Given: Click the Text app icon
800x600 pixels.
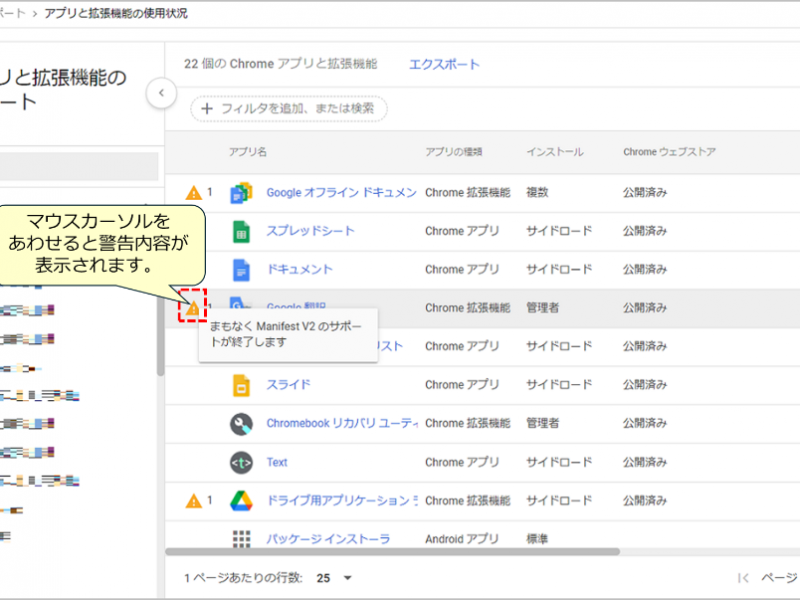Looking at the screenshot, I should (x=241, y=462).
